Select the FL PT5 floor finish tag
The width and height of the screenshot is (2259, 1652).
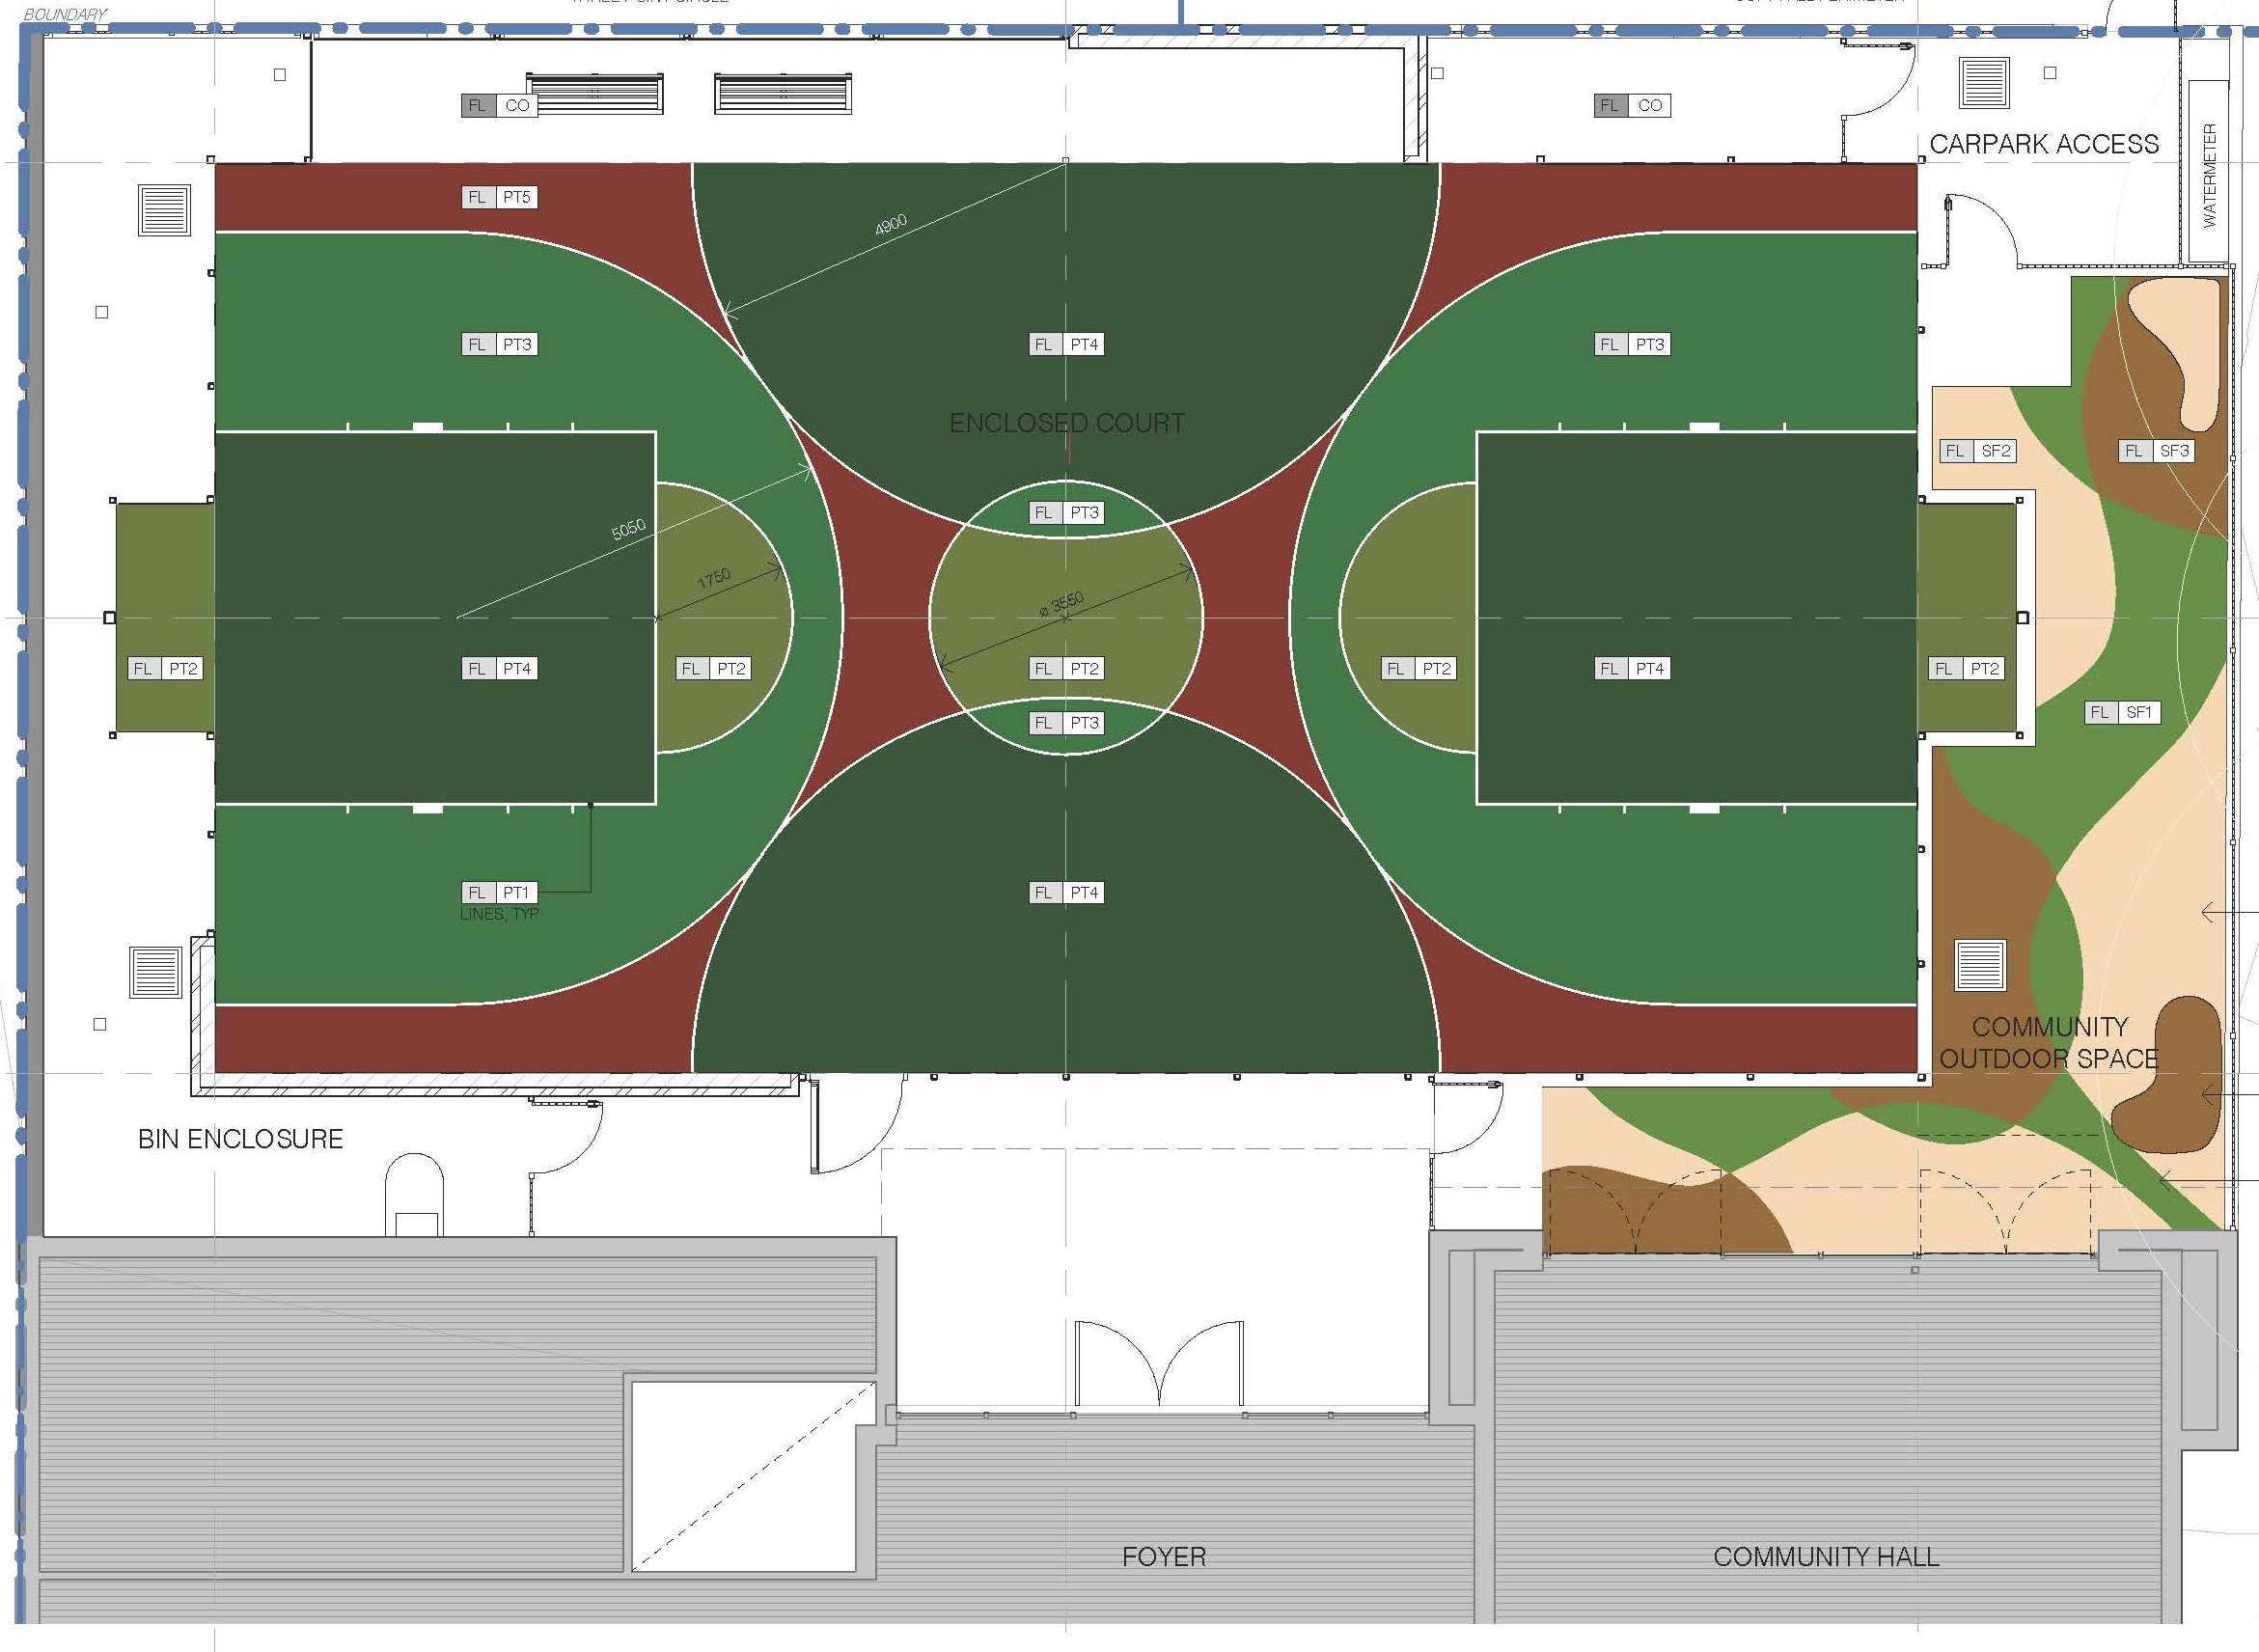(499, 197)
